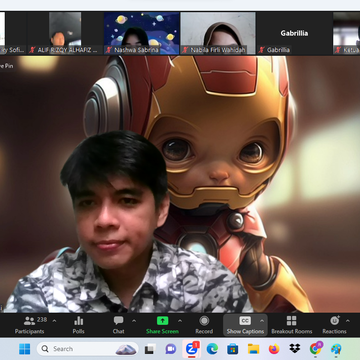Start recording with the Record button
Image resolution: width=360 pixels, height=360 pixels.
[204, 325]
